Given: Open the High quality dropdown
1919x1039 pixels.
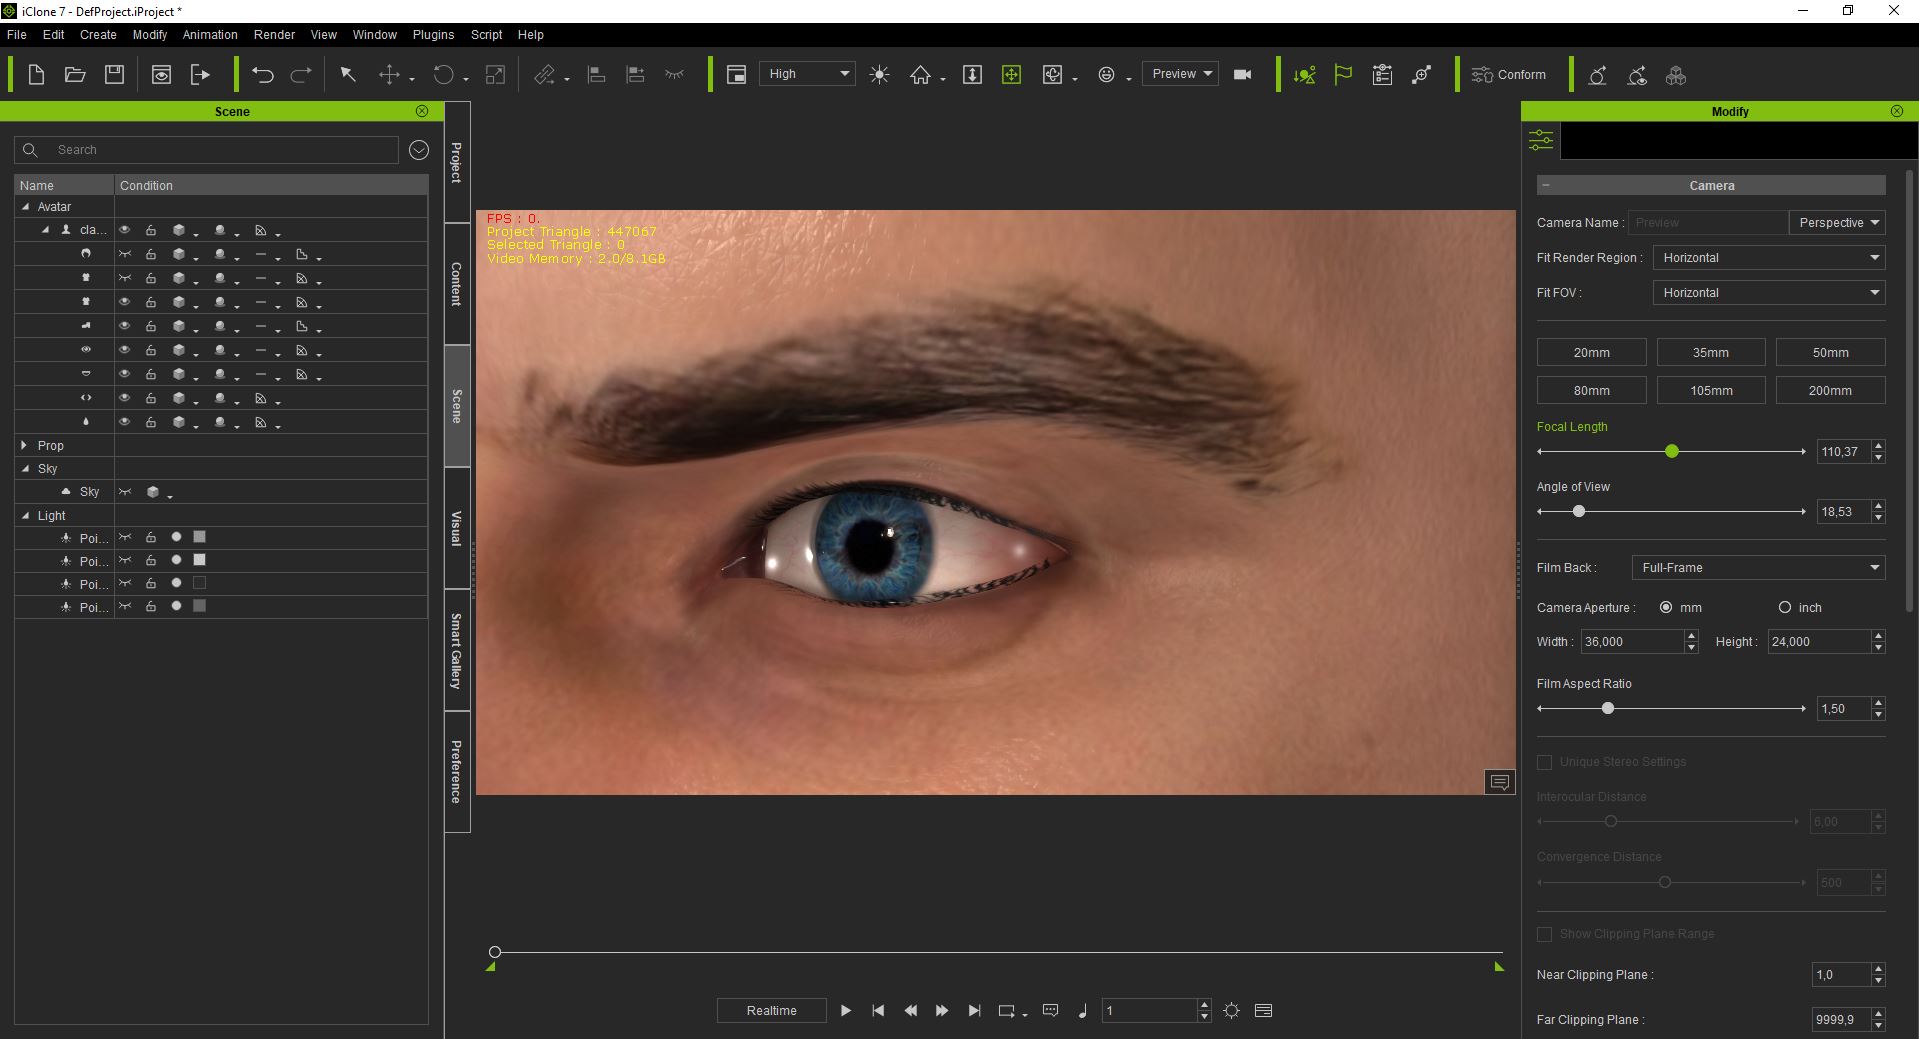Looking at the screenshot, I should click(x=807, y=74).
